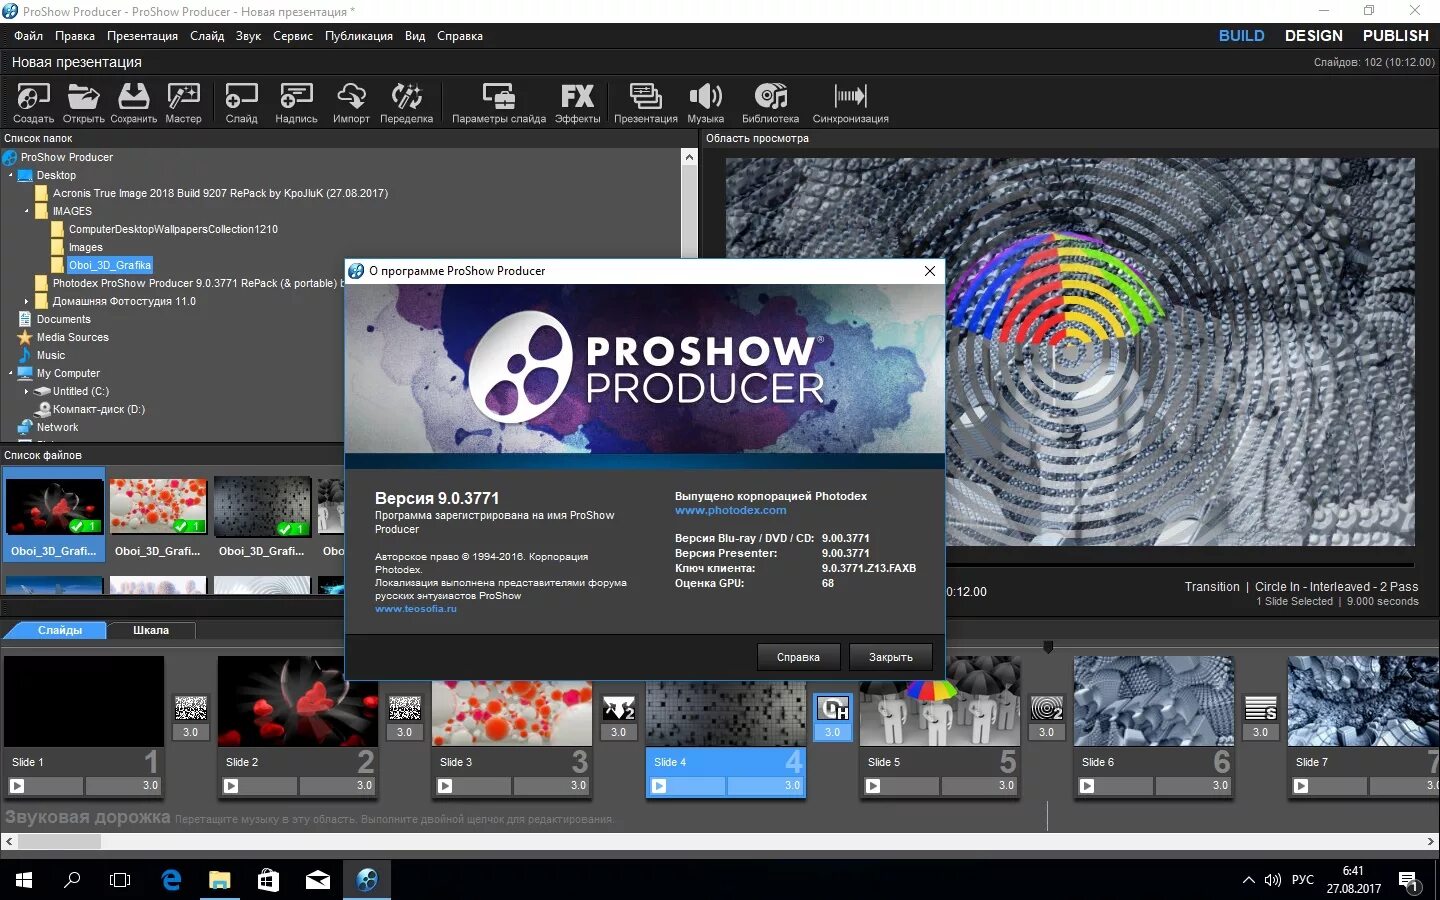Open the Презентация menu
This screenshot has width=1440, height=900.
coord(142,36)
